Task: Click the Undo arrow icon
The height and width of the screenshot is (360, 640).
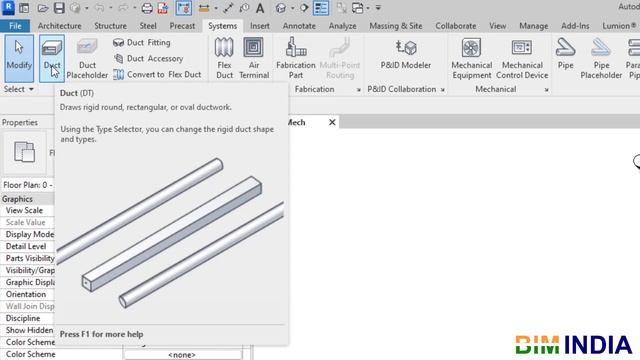Action: [99, 8]
